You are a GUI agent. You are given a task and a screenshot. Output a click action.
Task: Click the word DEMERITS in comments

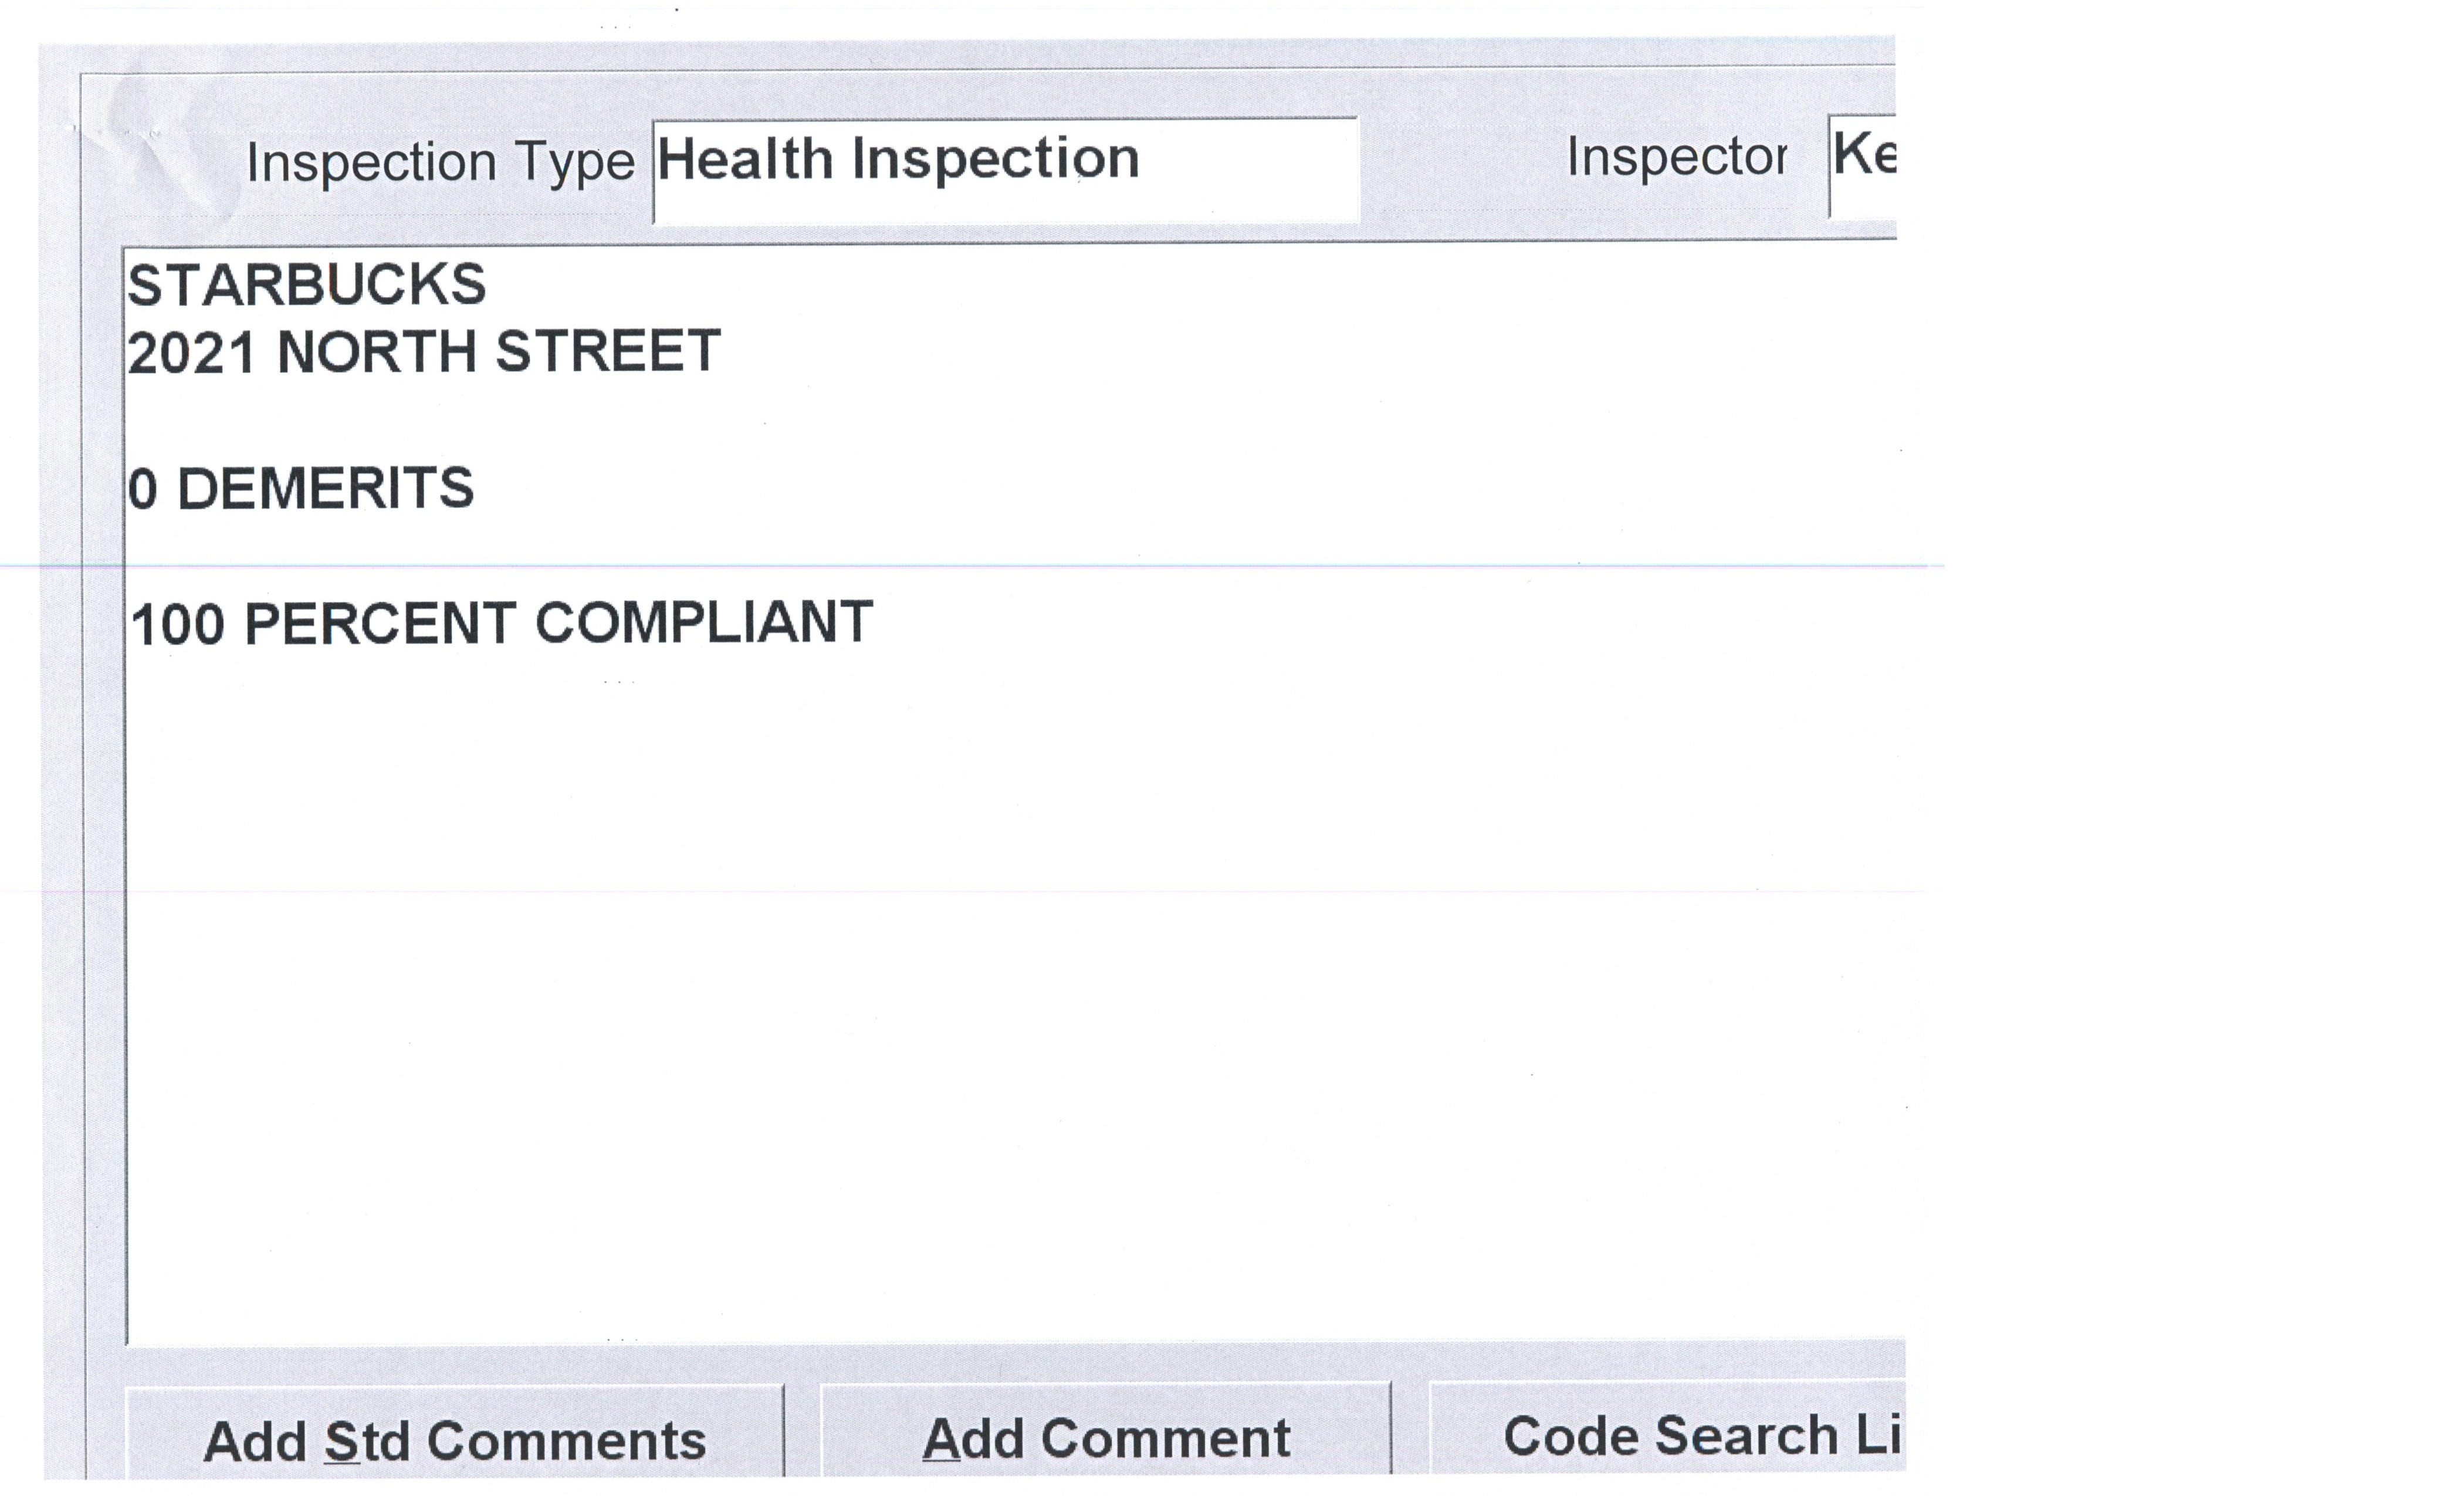pyautogui.click(x=325, y=489)
